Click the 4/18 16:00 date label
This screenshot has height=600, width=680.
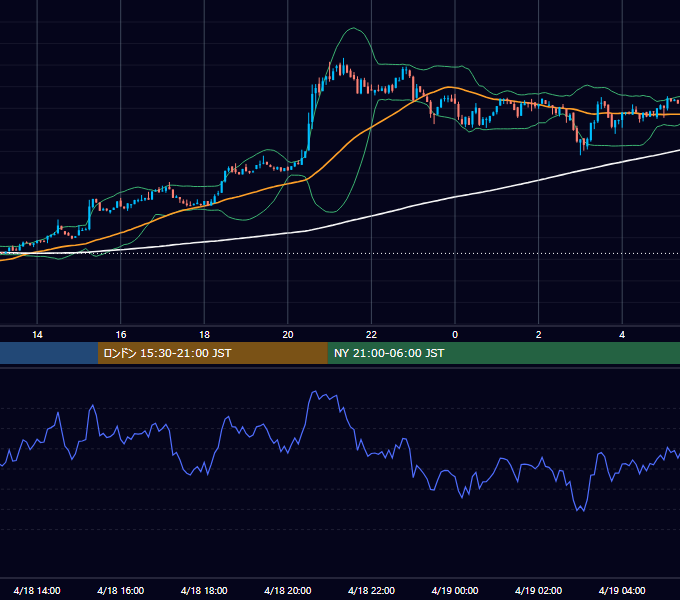click(x=121, y=590)
